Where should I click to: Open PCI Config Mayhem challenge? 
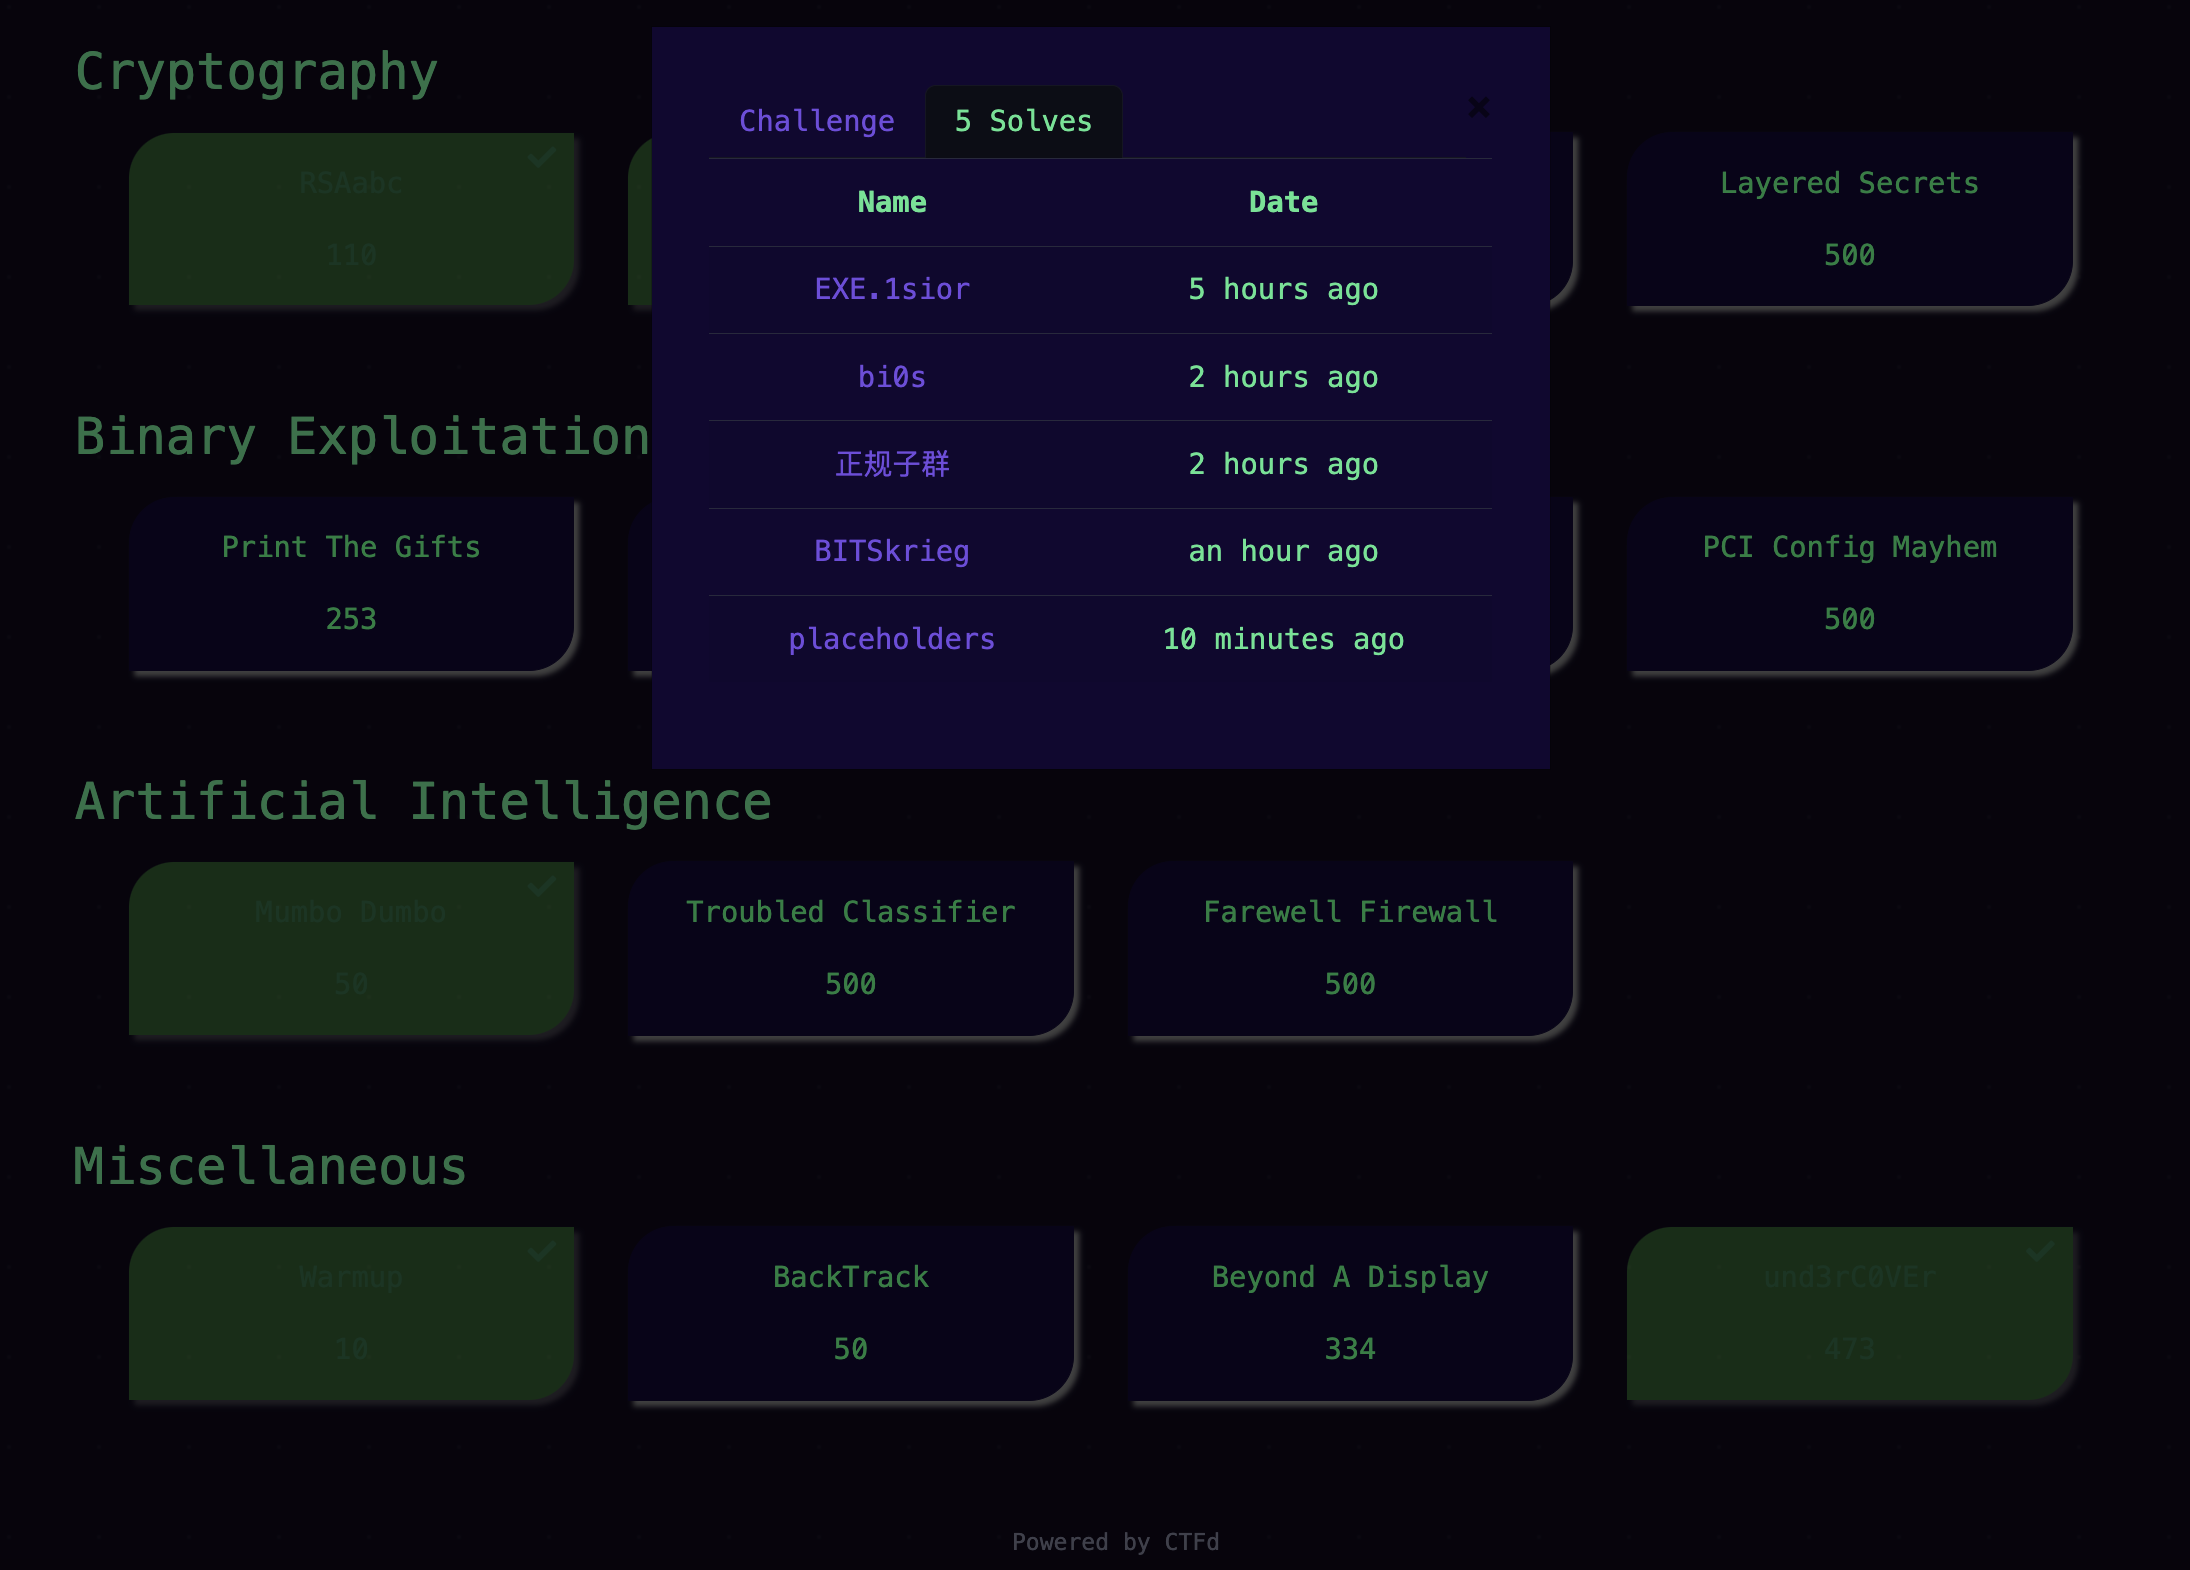(1848, 583)
